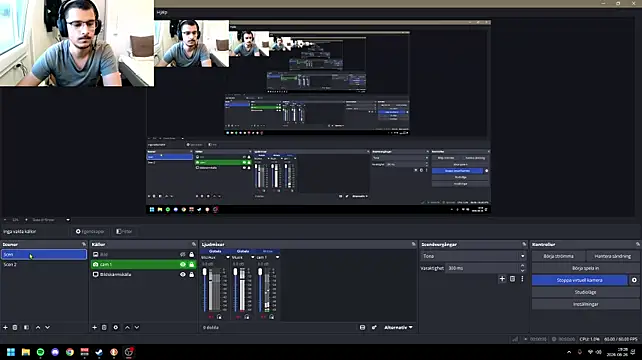
Task: Open the Tona transition dropdown
Action: point(473,256)
